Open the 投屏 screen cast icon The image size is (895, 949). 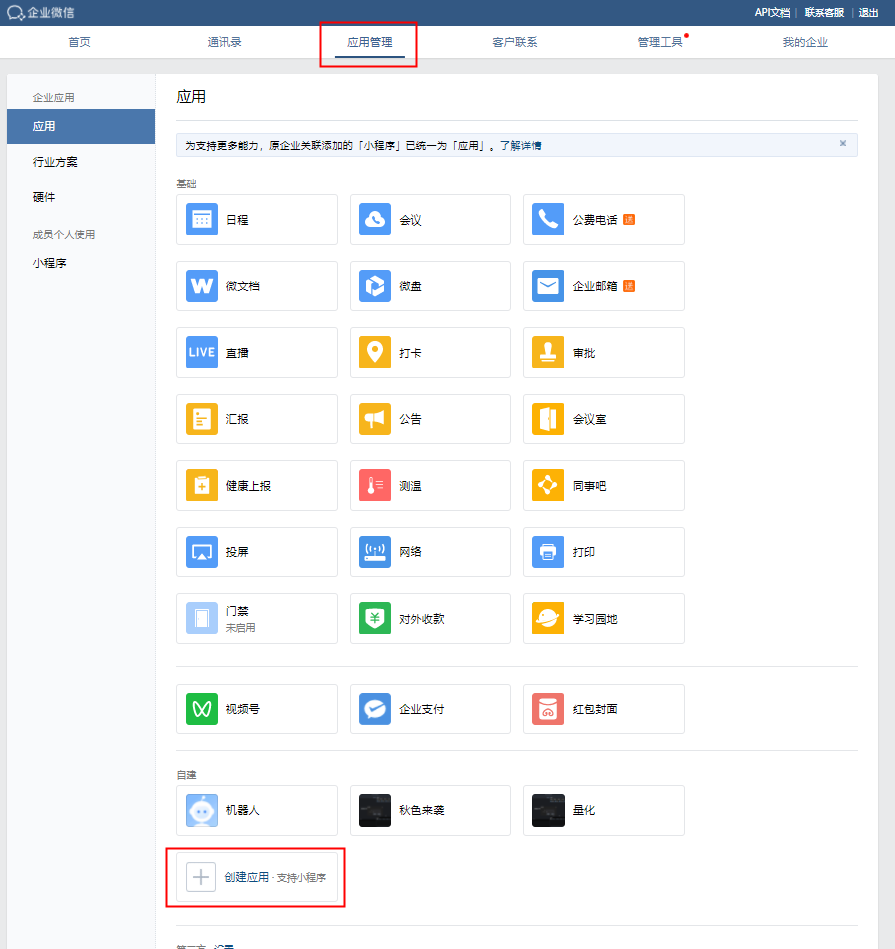(x=202, y=552)
